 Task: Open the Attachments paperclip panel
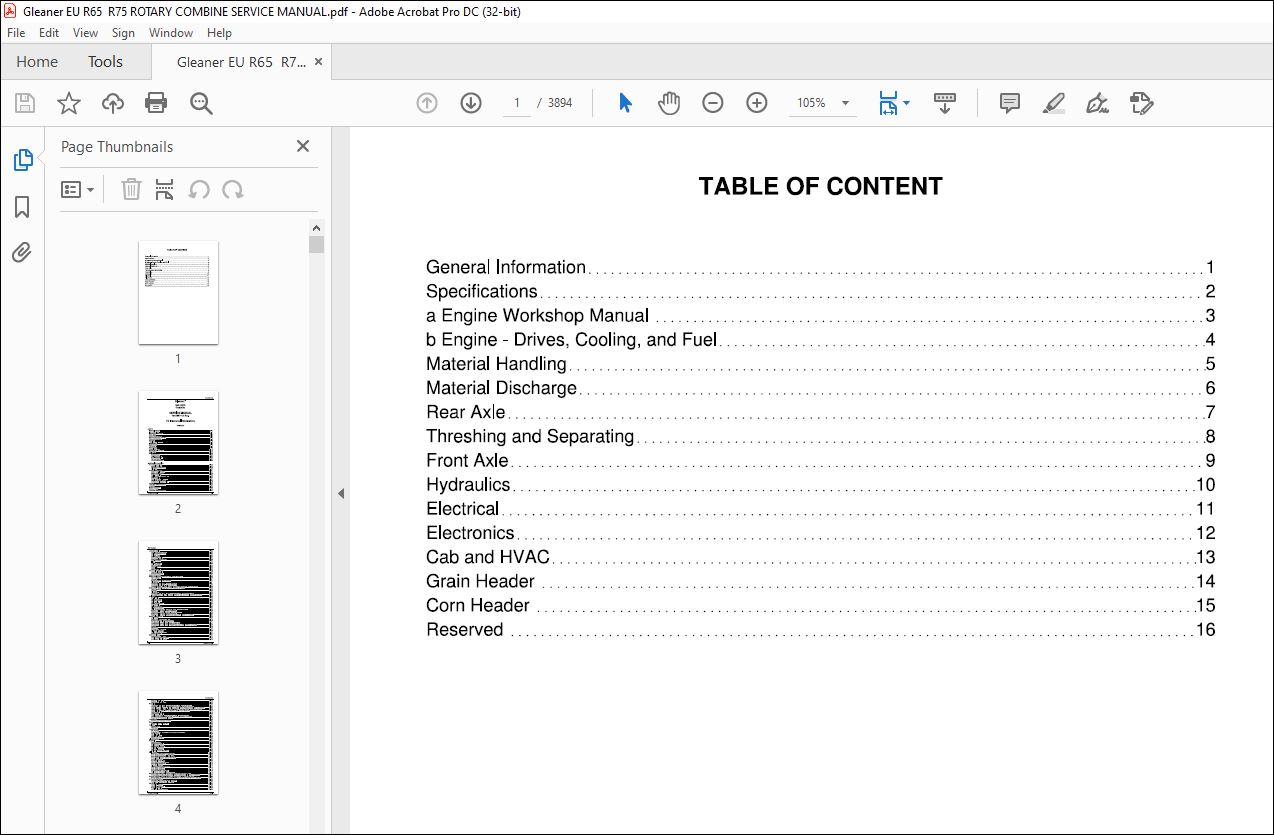click(x=22, y=253)
